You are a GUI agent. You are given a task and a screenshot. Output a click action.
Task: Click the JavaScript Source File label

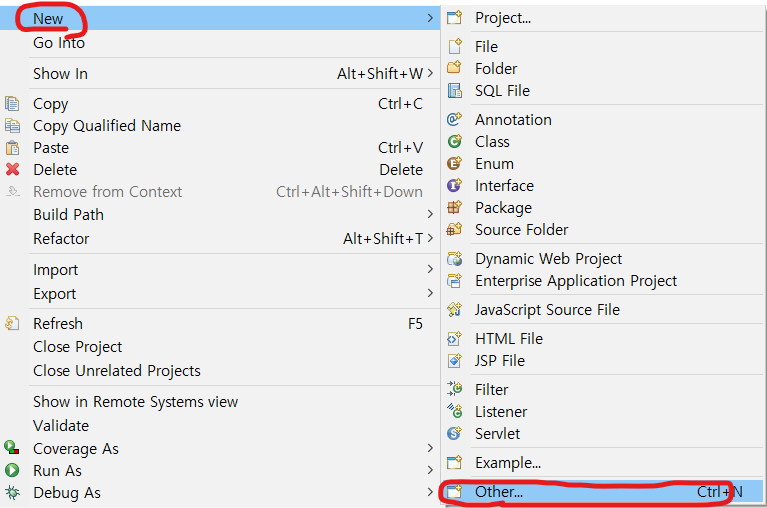pos(547,309)
